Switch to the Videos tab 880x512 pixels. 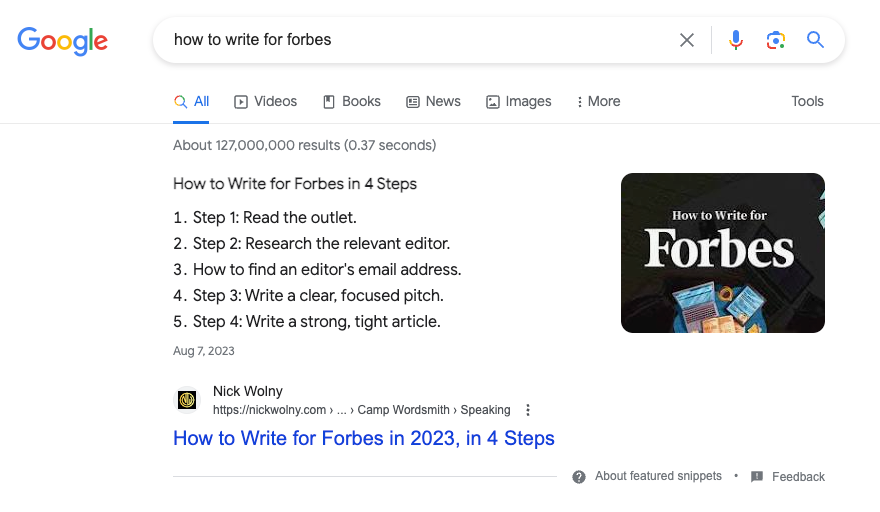click(x=265, y=102)
